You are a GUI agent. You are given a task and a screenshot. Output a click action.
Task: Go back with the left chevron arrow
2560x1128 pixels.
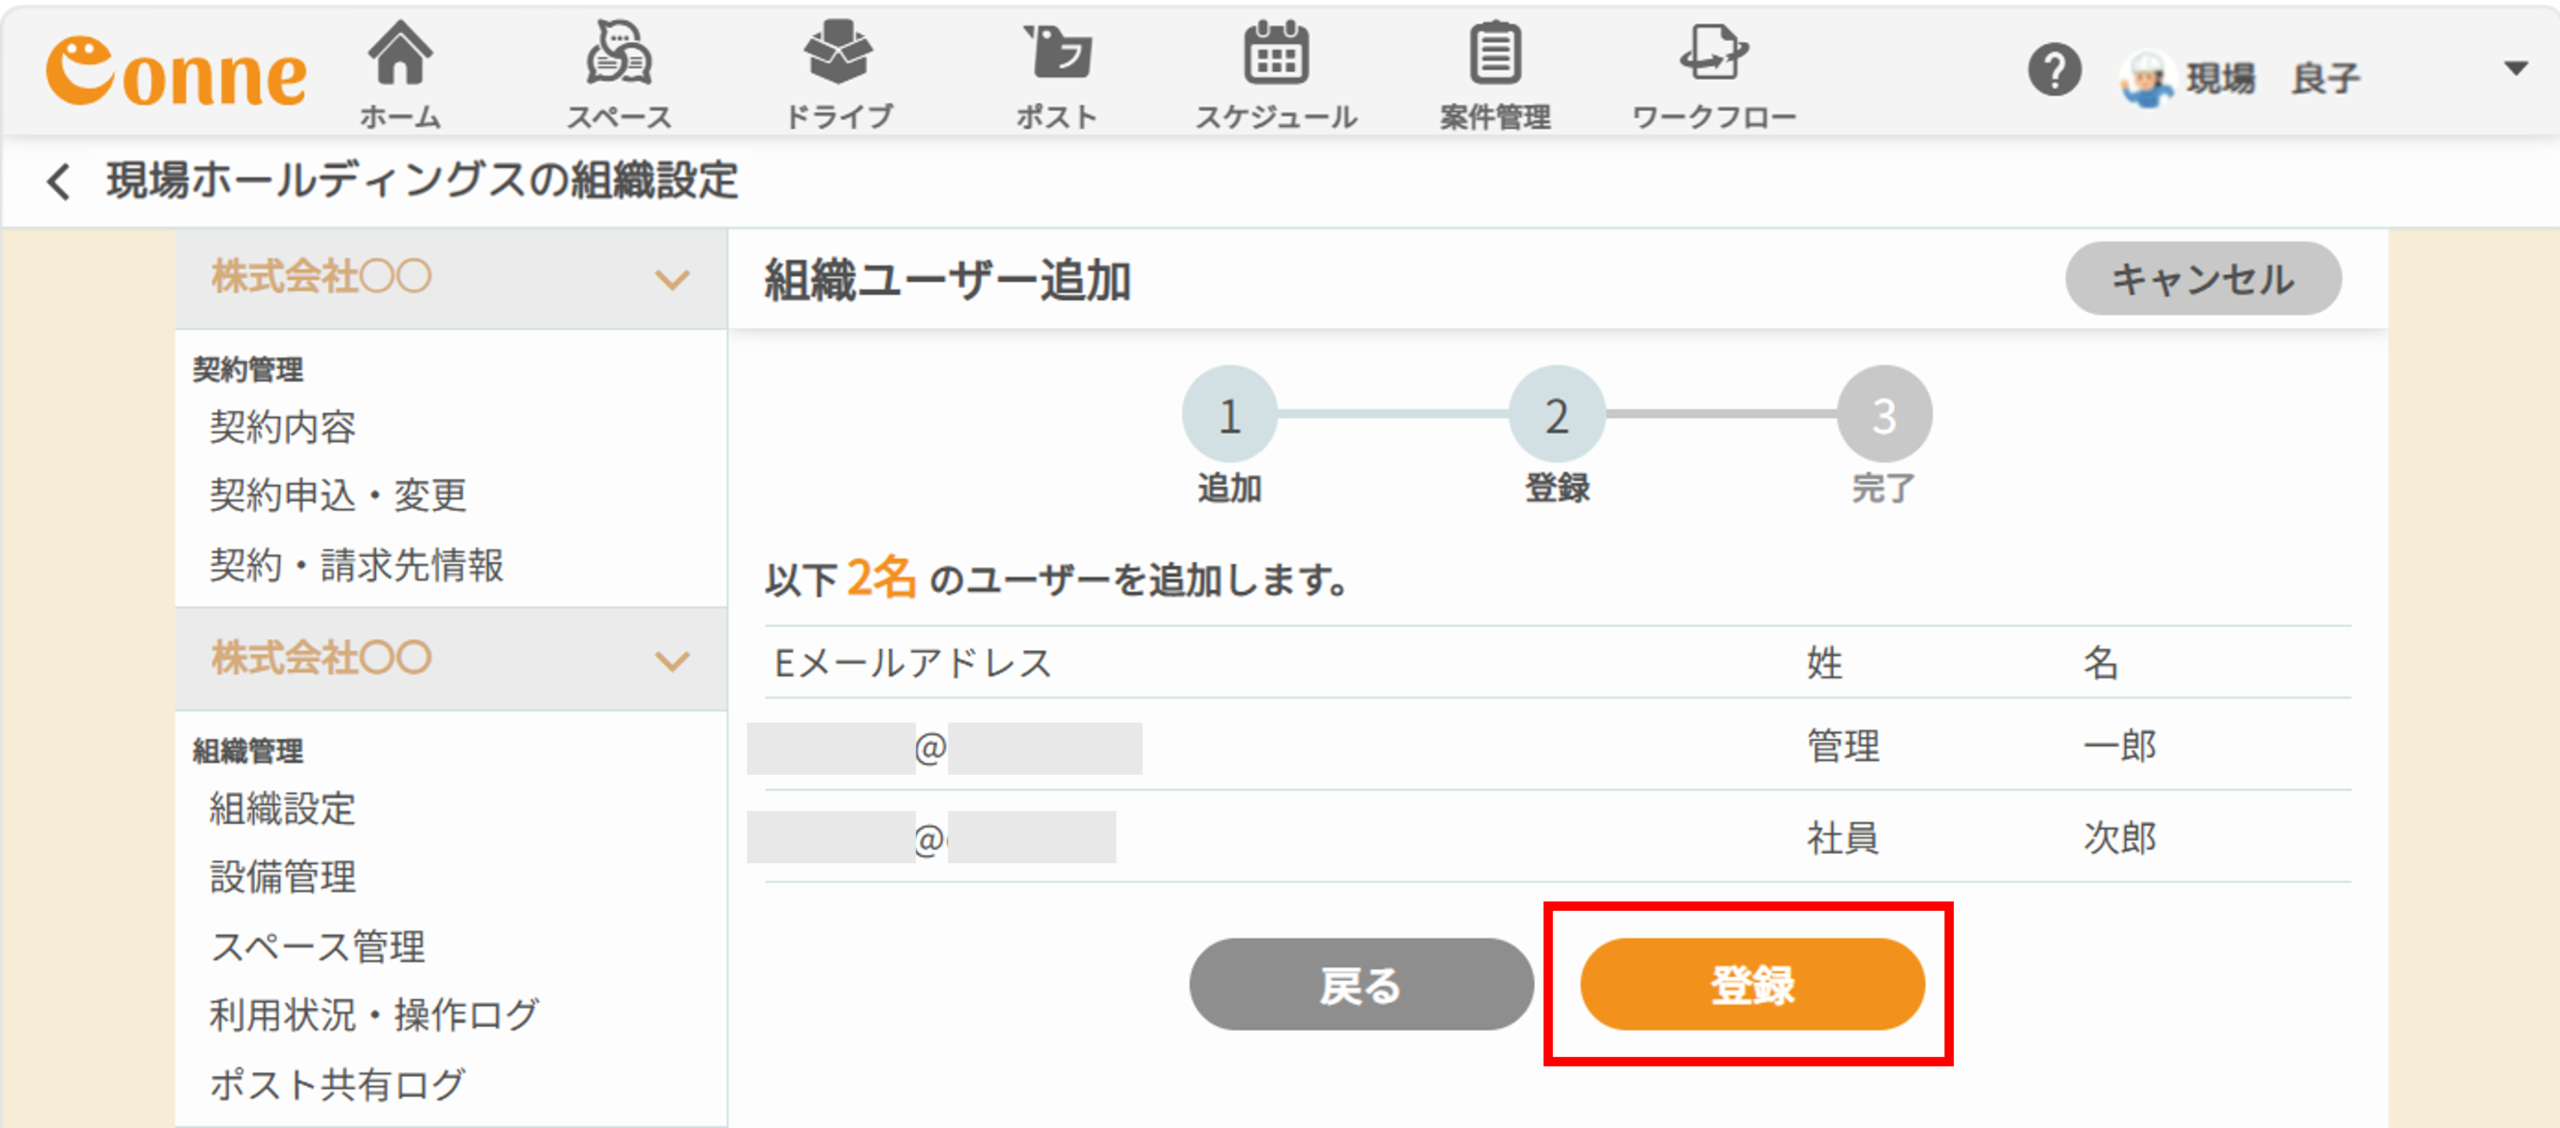coord(58,181)
